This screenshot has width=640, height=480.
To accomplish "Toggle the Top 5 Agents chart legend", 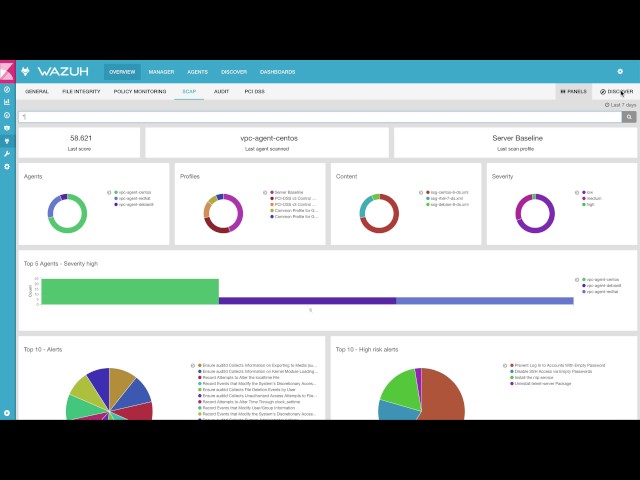I will [577, 280].
